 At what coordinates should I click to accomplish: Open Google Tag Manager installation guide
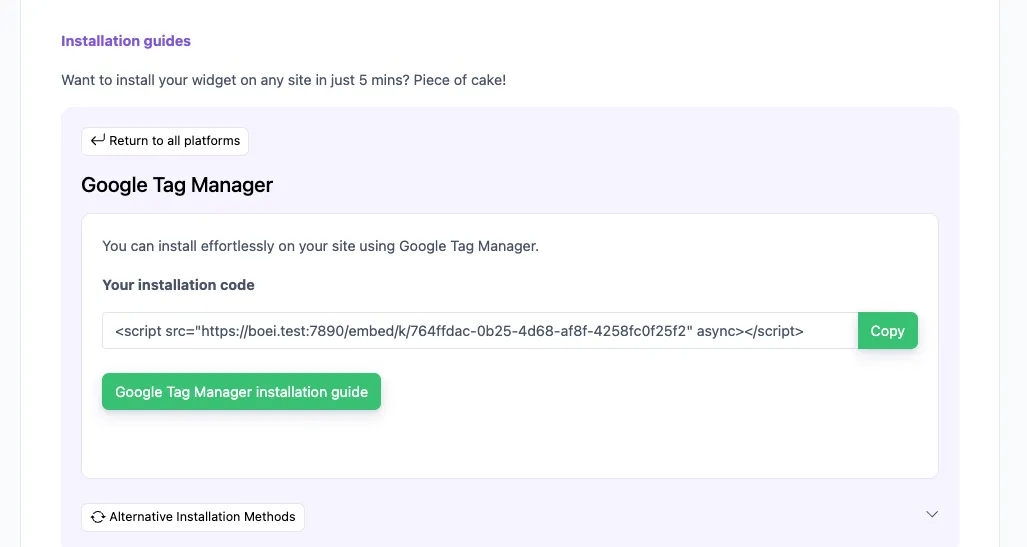tap(241, 392)
